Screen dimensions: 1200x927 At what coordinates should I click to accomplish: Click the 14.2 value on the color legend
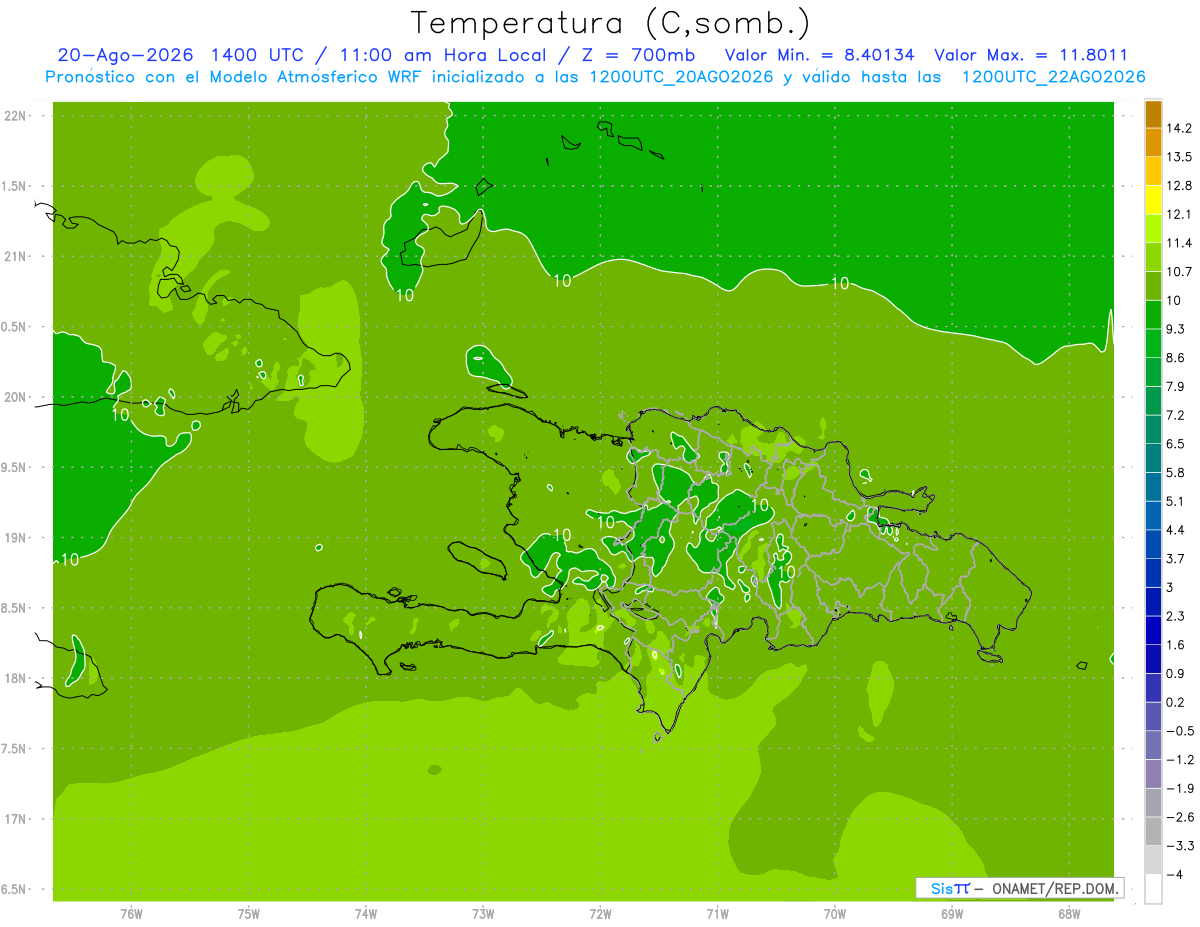[1179, 128]
